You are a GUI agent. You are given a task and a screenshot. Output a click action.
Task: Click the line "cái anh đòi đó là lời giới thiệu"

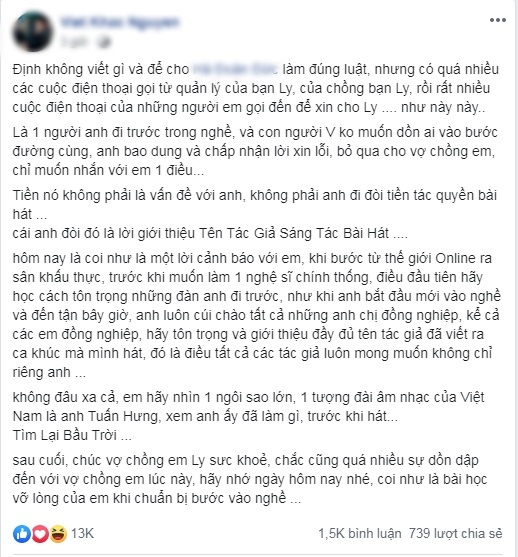pos(210,233)
